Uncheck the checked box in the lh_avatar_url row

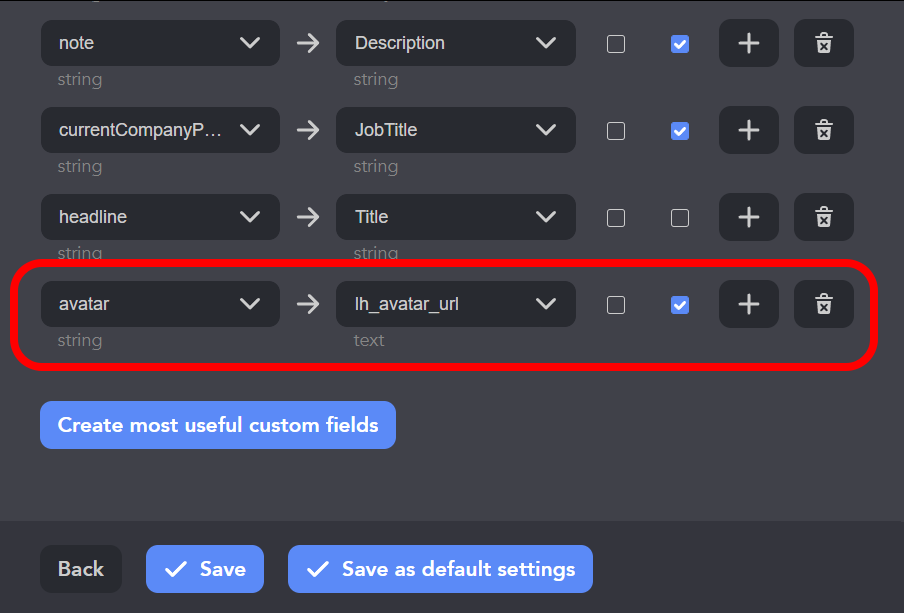pos(680,305)
